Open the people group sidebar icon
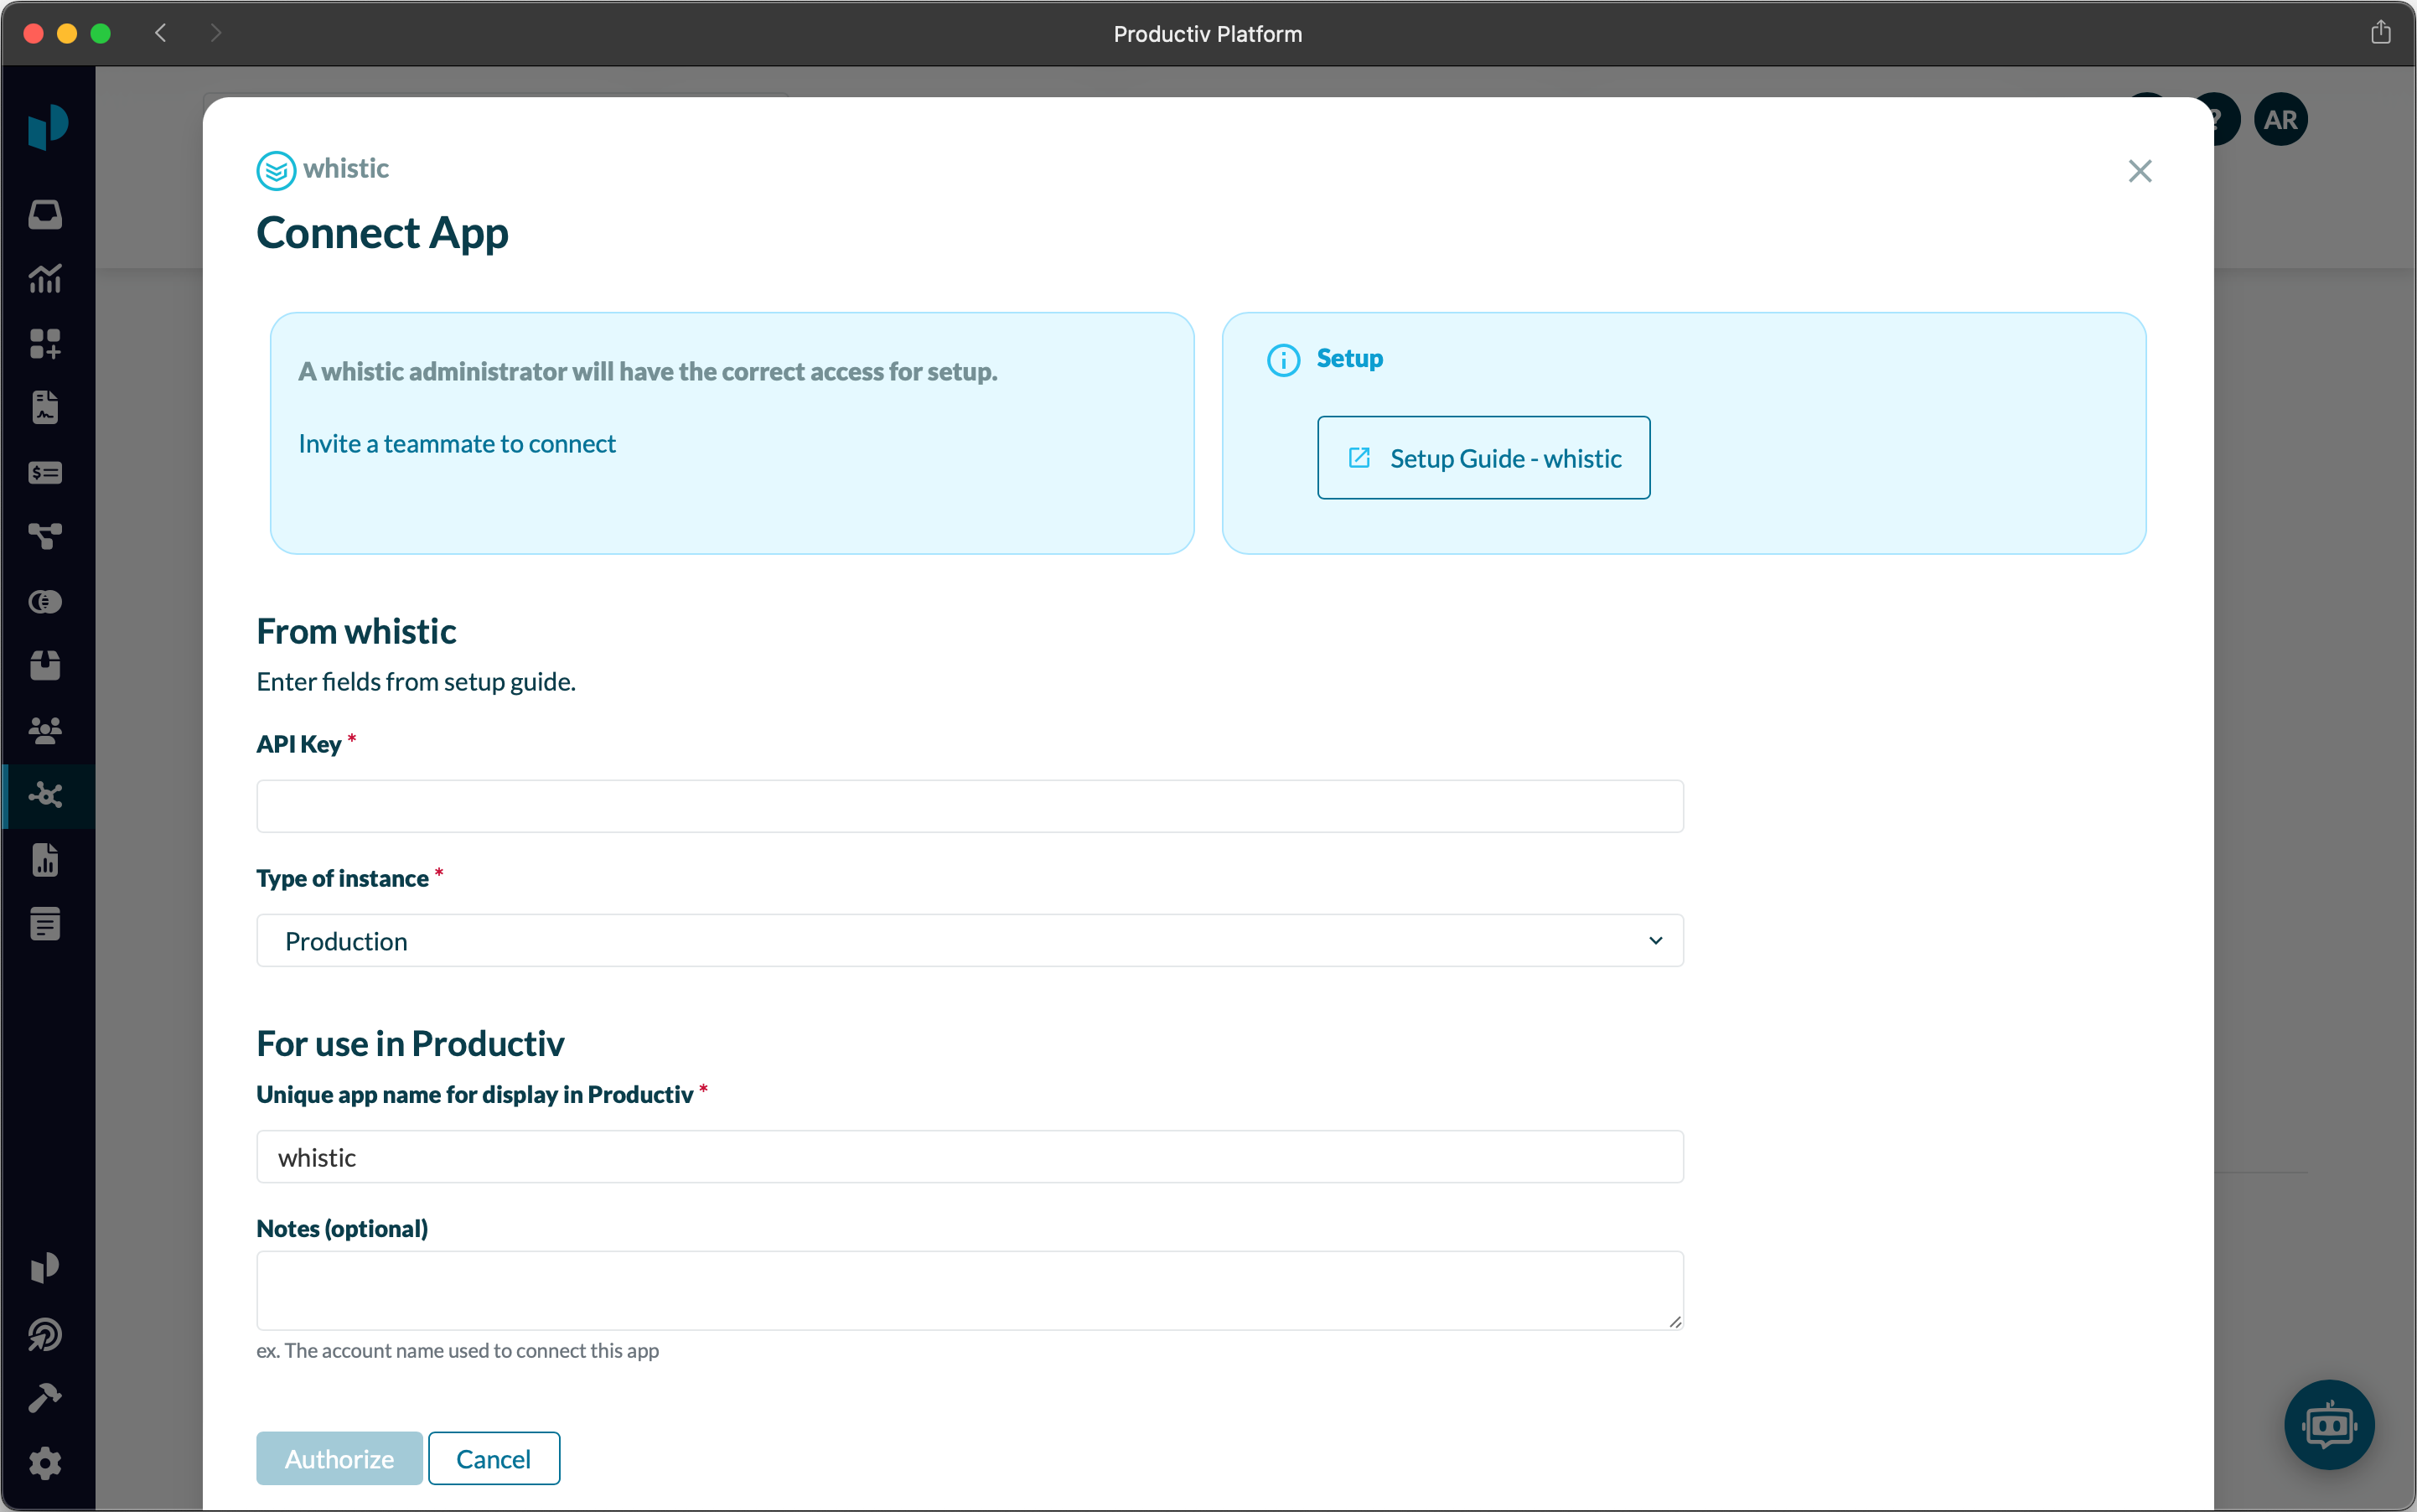Viewport: 2417px width, 1512px height. click(45, 730)
